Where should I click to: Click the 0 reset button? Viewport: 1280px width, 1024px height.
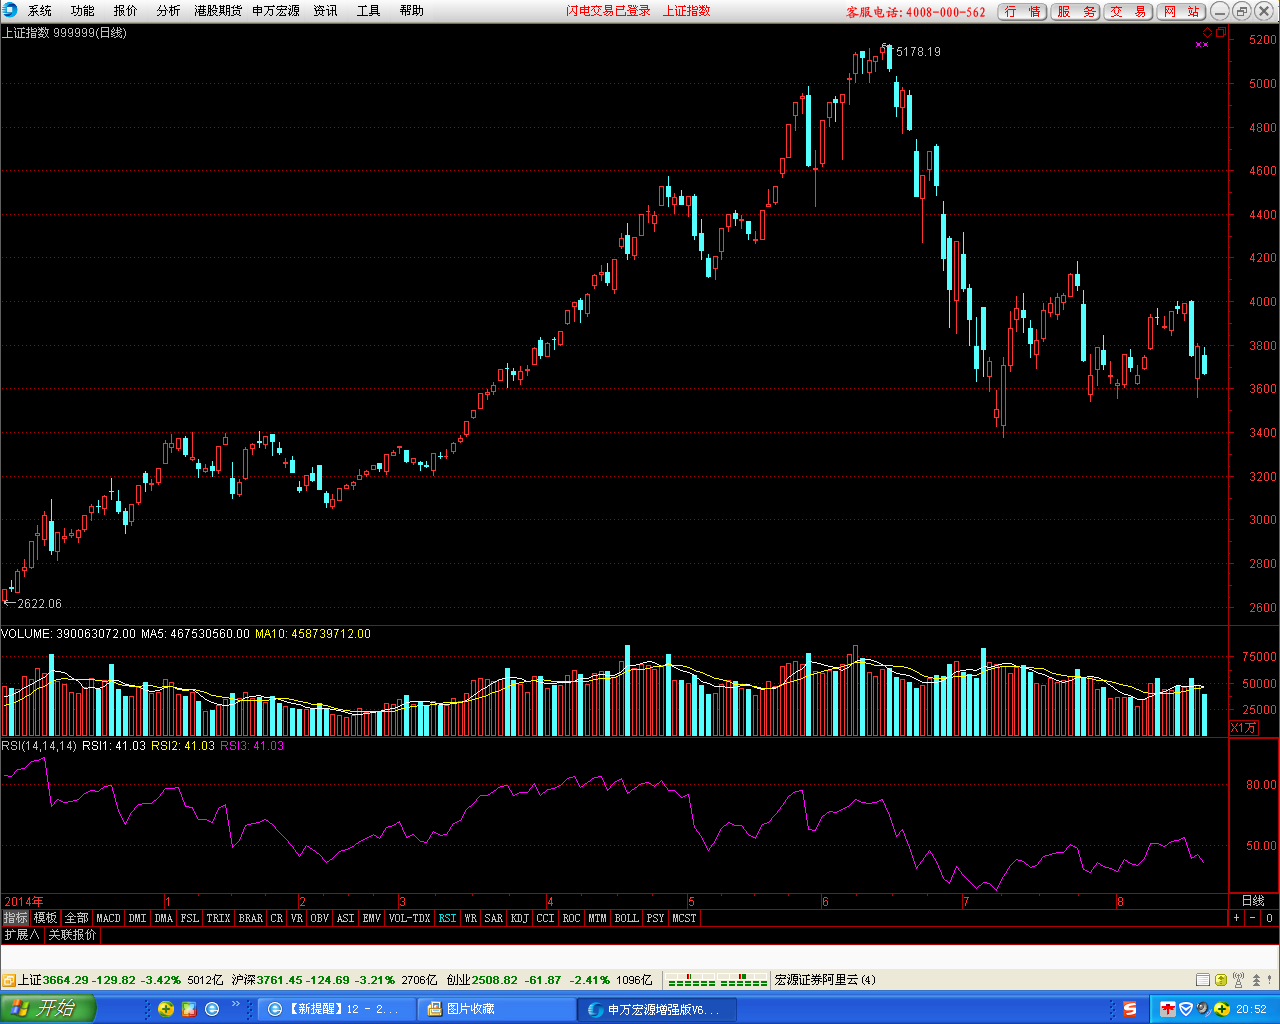click(1269, 918)
